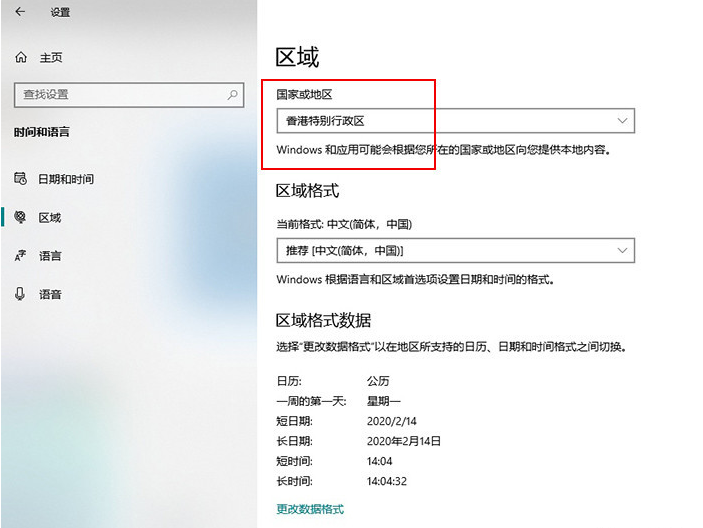This screenshot has height=528, width=703.
Task: Click the 区域 page title
Action: point(297,57)
